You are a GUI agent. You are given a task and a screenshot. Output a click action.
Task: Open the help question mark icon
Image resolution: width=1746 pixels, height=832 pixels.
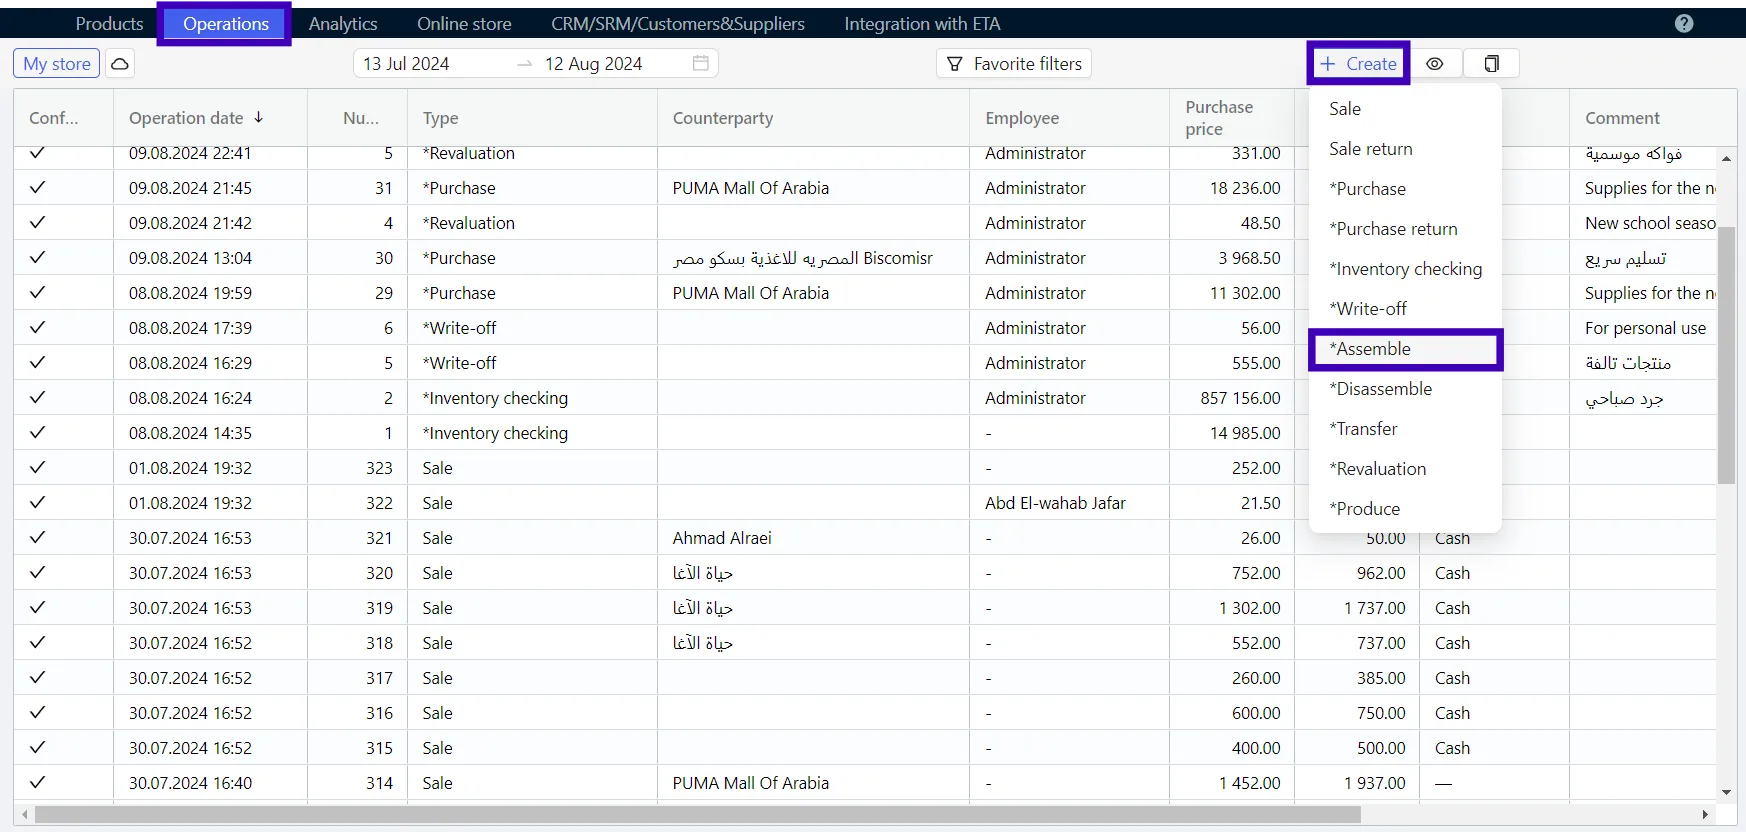[x=1684, y=23]
